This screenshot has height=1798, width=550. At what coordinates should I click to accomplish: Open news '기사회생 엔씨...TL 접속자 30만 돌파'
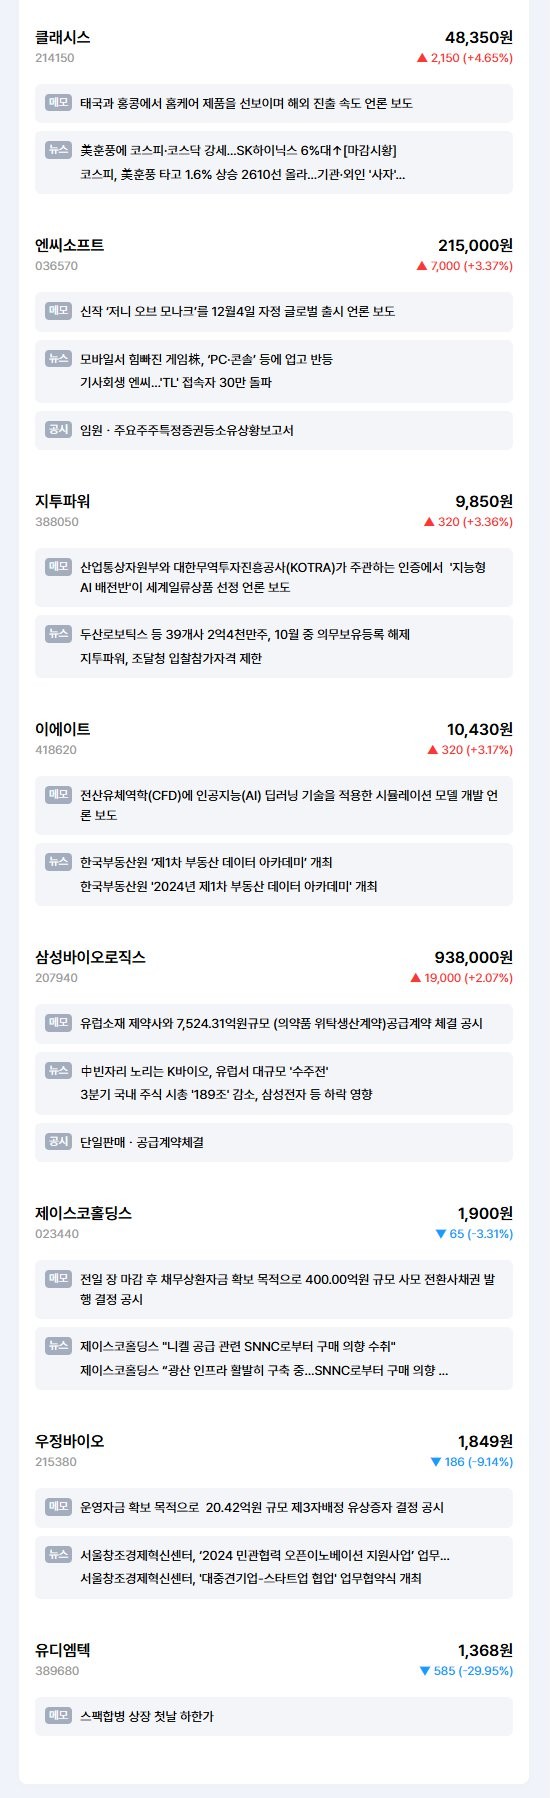point(176,382)
